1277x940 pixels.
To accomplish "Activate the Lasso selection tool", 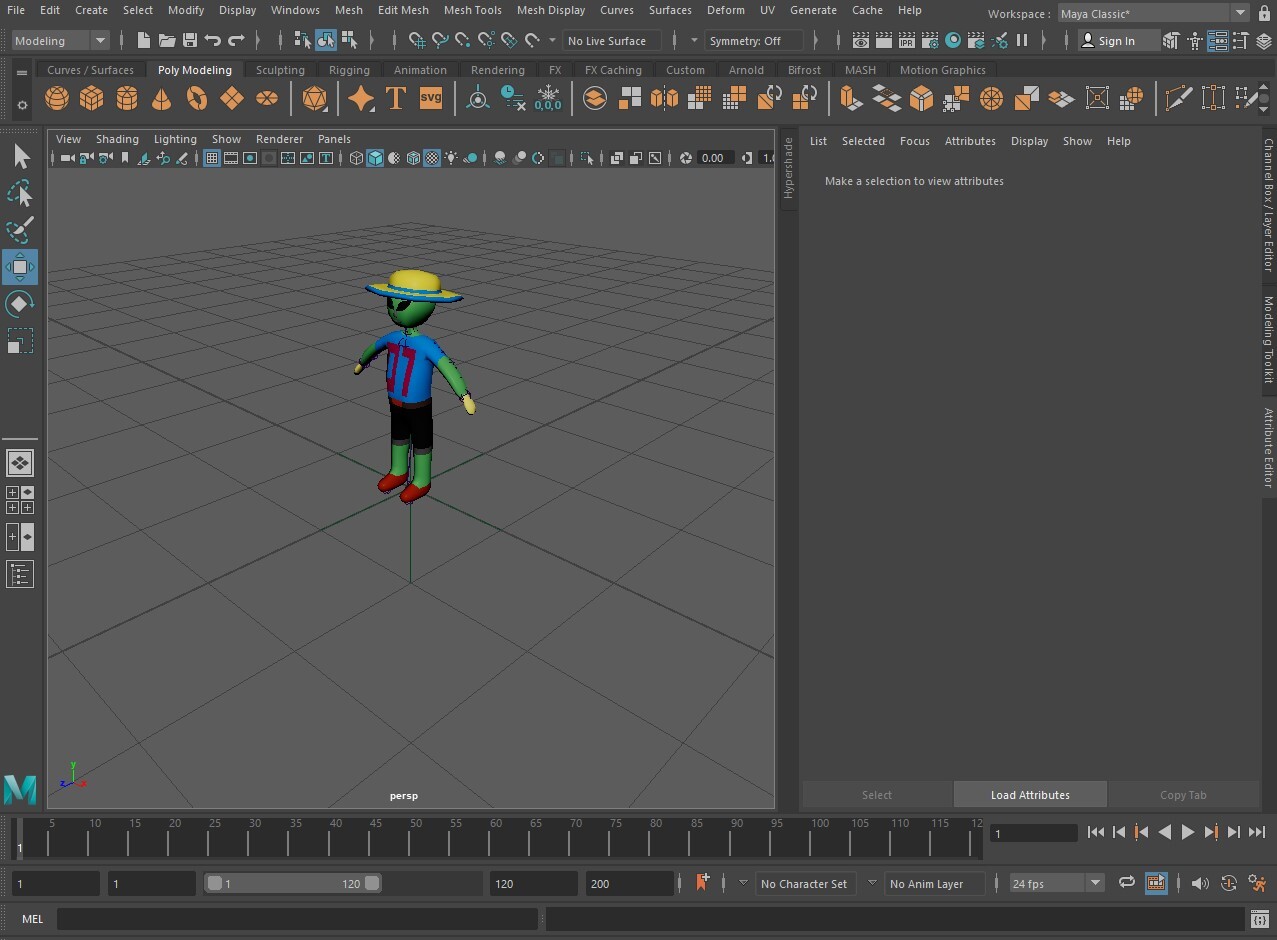I will coord(20,193).
